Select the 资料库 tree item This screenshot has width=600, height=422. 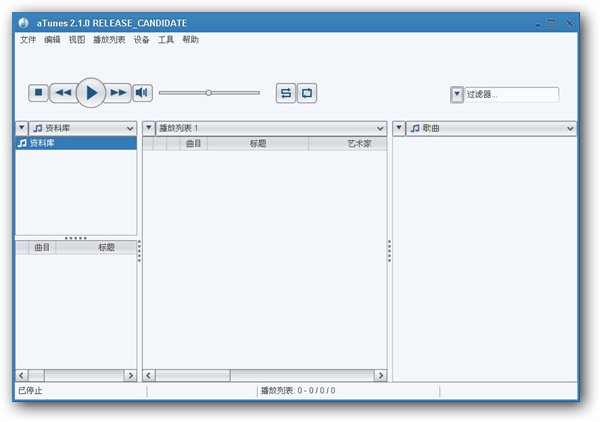coord(76,143)
